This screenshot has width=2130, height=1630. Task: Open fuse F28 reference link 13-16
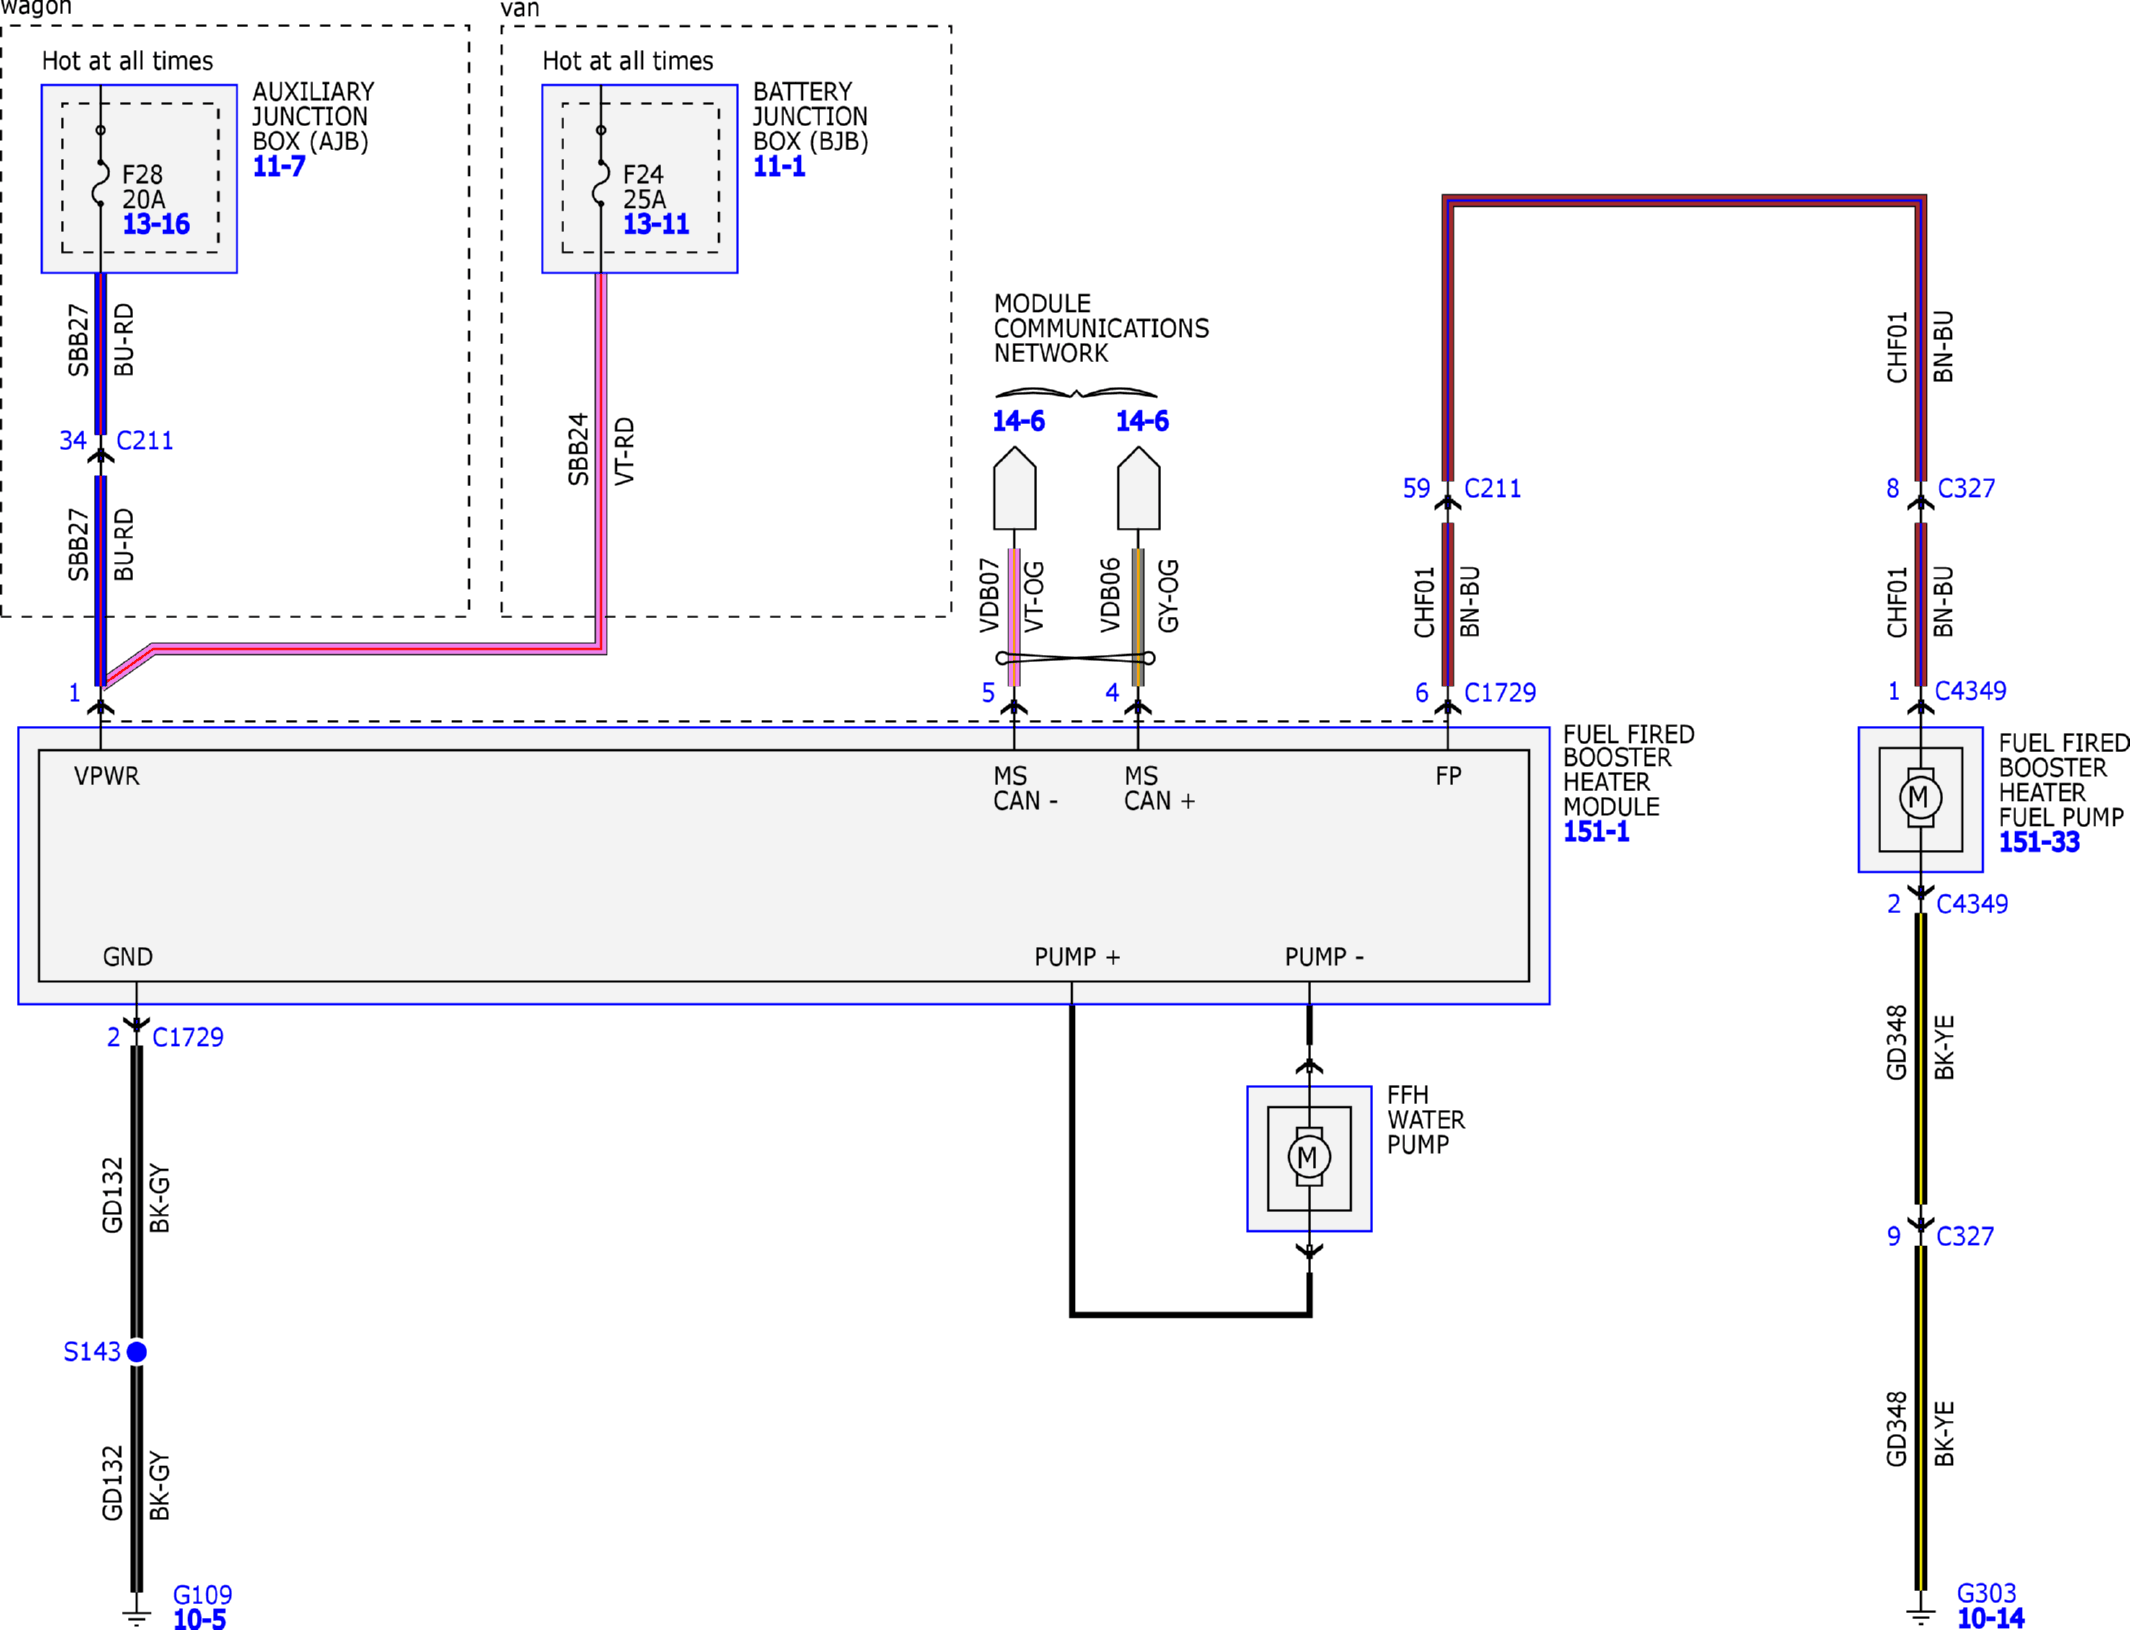coord(156,224)
